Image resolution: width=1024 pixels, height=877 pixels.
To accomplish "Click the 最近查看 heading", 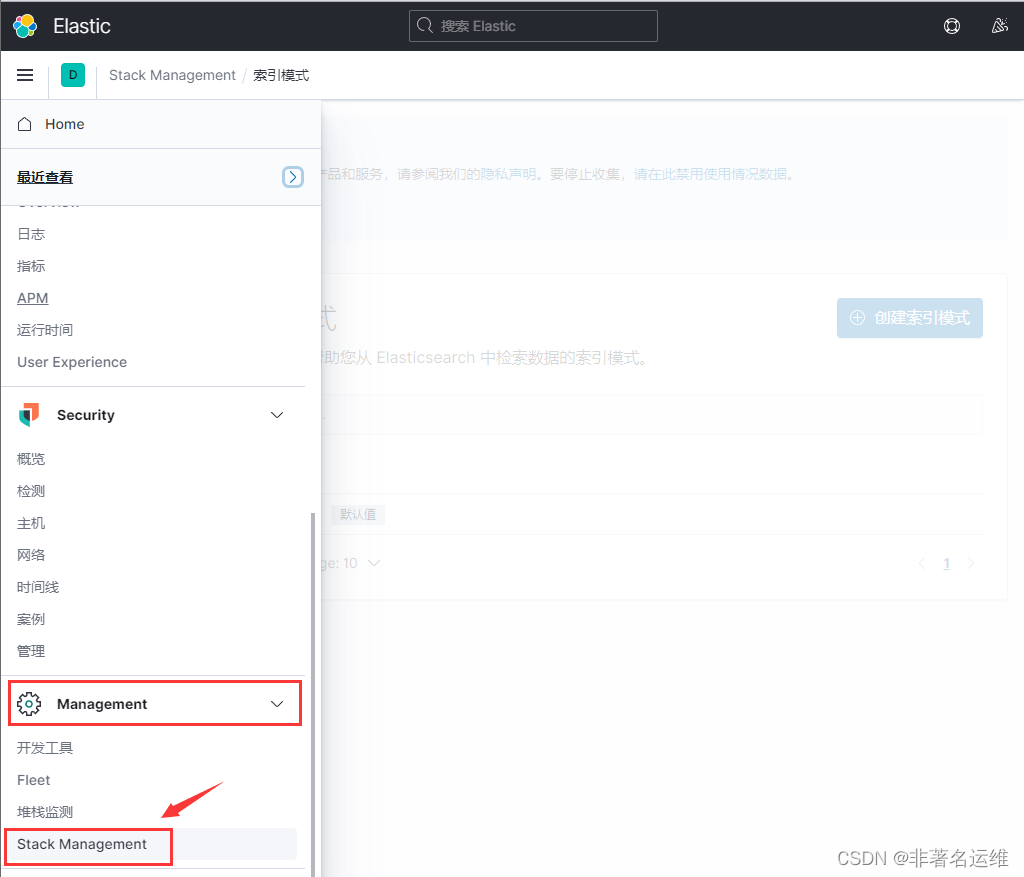I will (45, 177).
